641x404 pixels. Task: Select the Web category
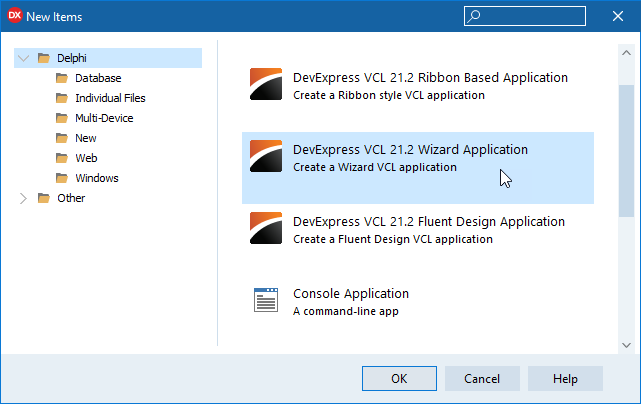point(86,158)
